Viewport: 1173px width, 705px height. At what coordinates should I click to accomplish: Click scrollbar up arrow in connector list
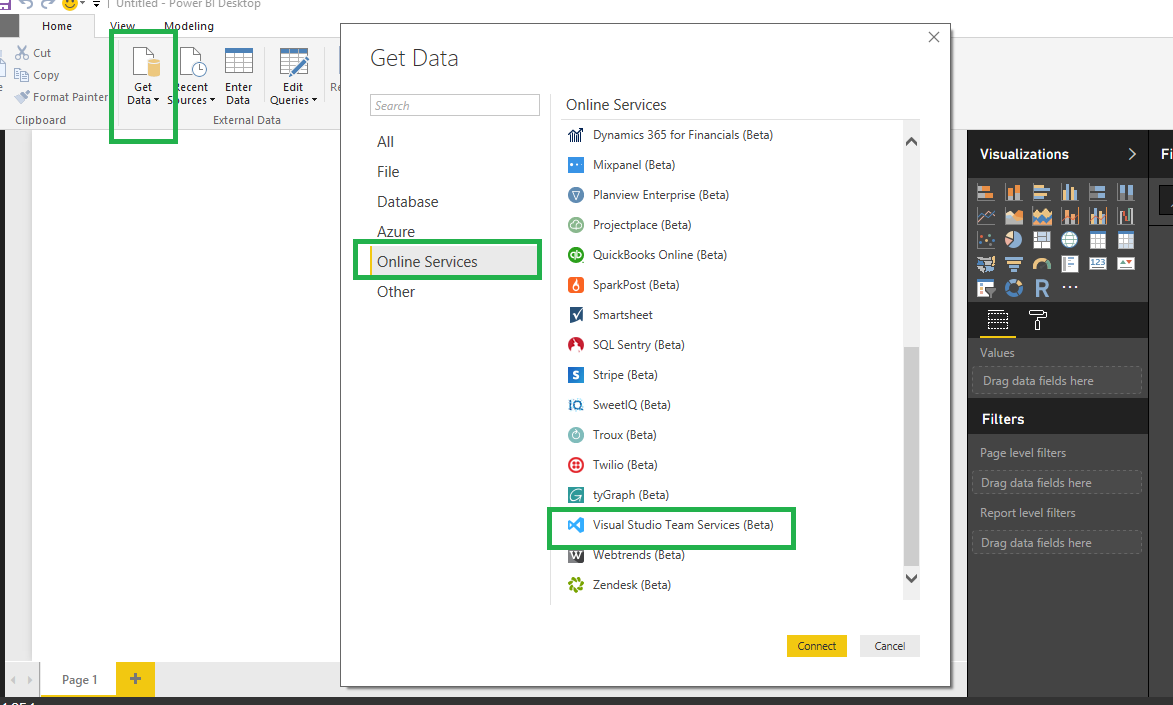click(x=911, y=141)
